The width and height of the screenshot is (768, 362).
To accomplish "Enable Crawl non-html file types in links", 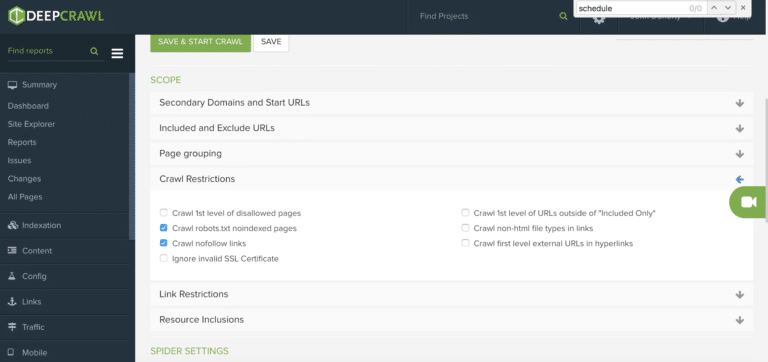I will point(465,228).
